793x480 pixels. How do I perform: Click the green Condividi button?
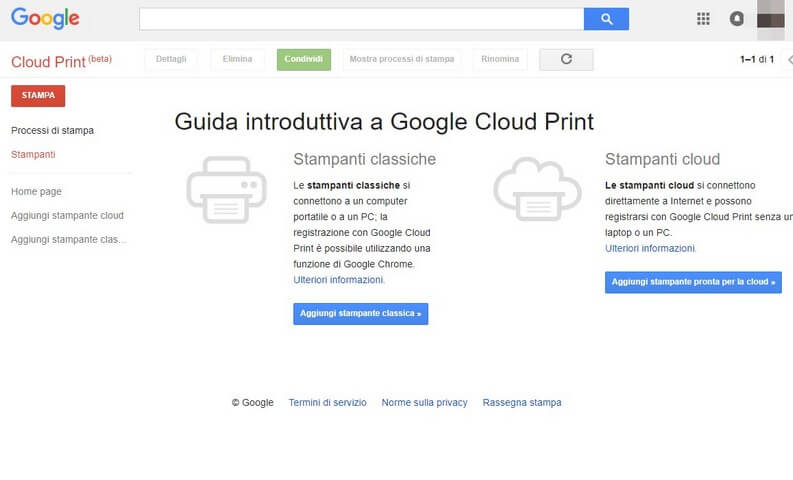(303, 59)
